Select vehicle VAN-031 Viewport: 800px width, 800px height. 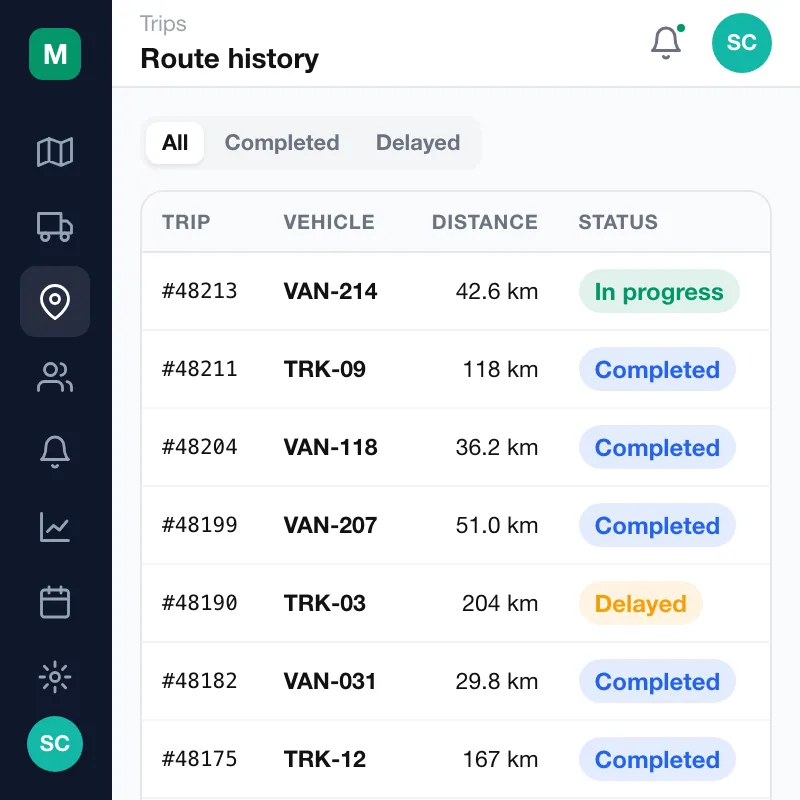tap(330, 682)
